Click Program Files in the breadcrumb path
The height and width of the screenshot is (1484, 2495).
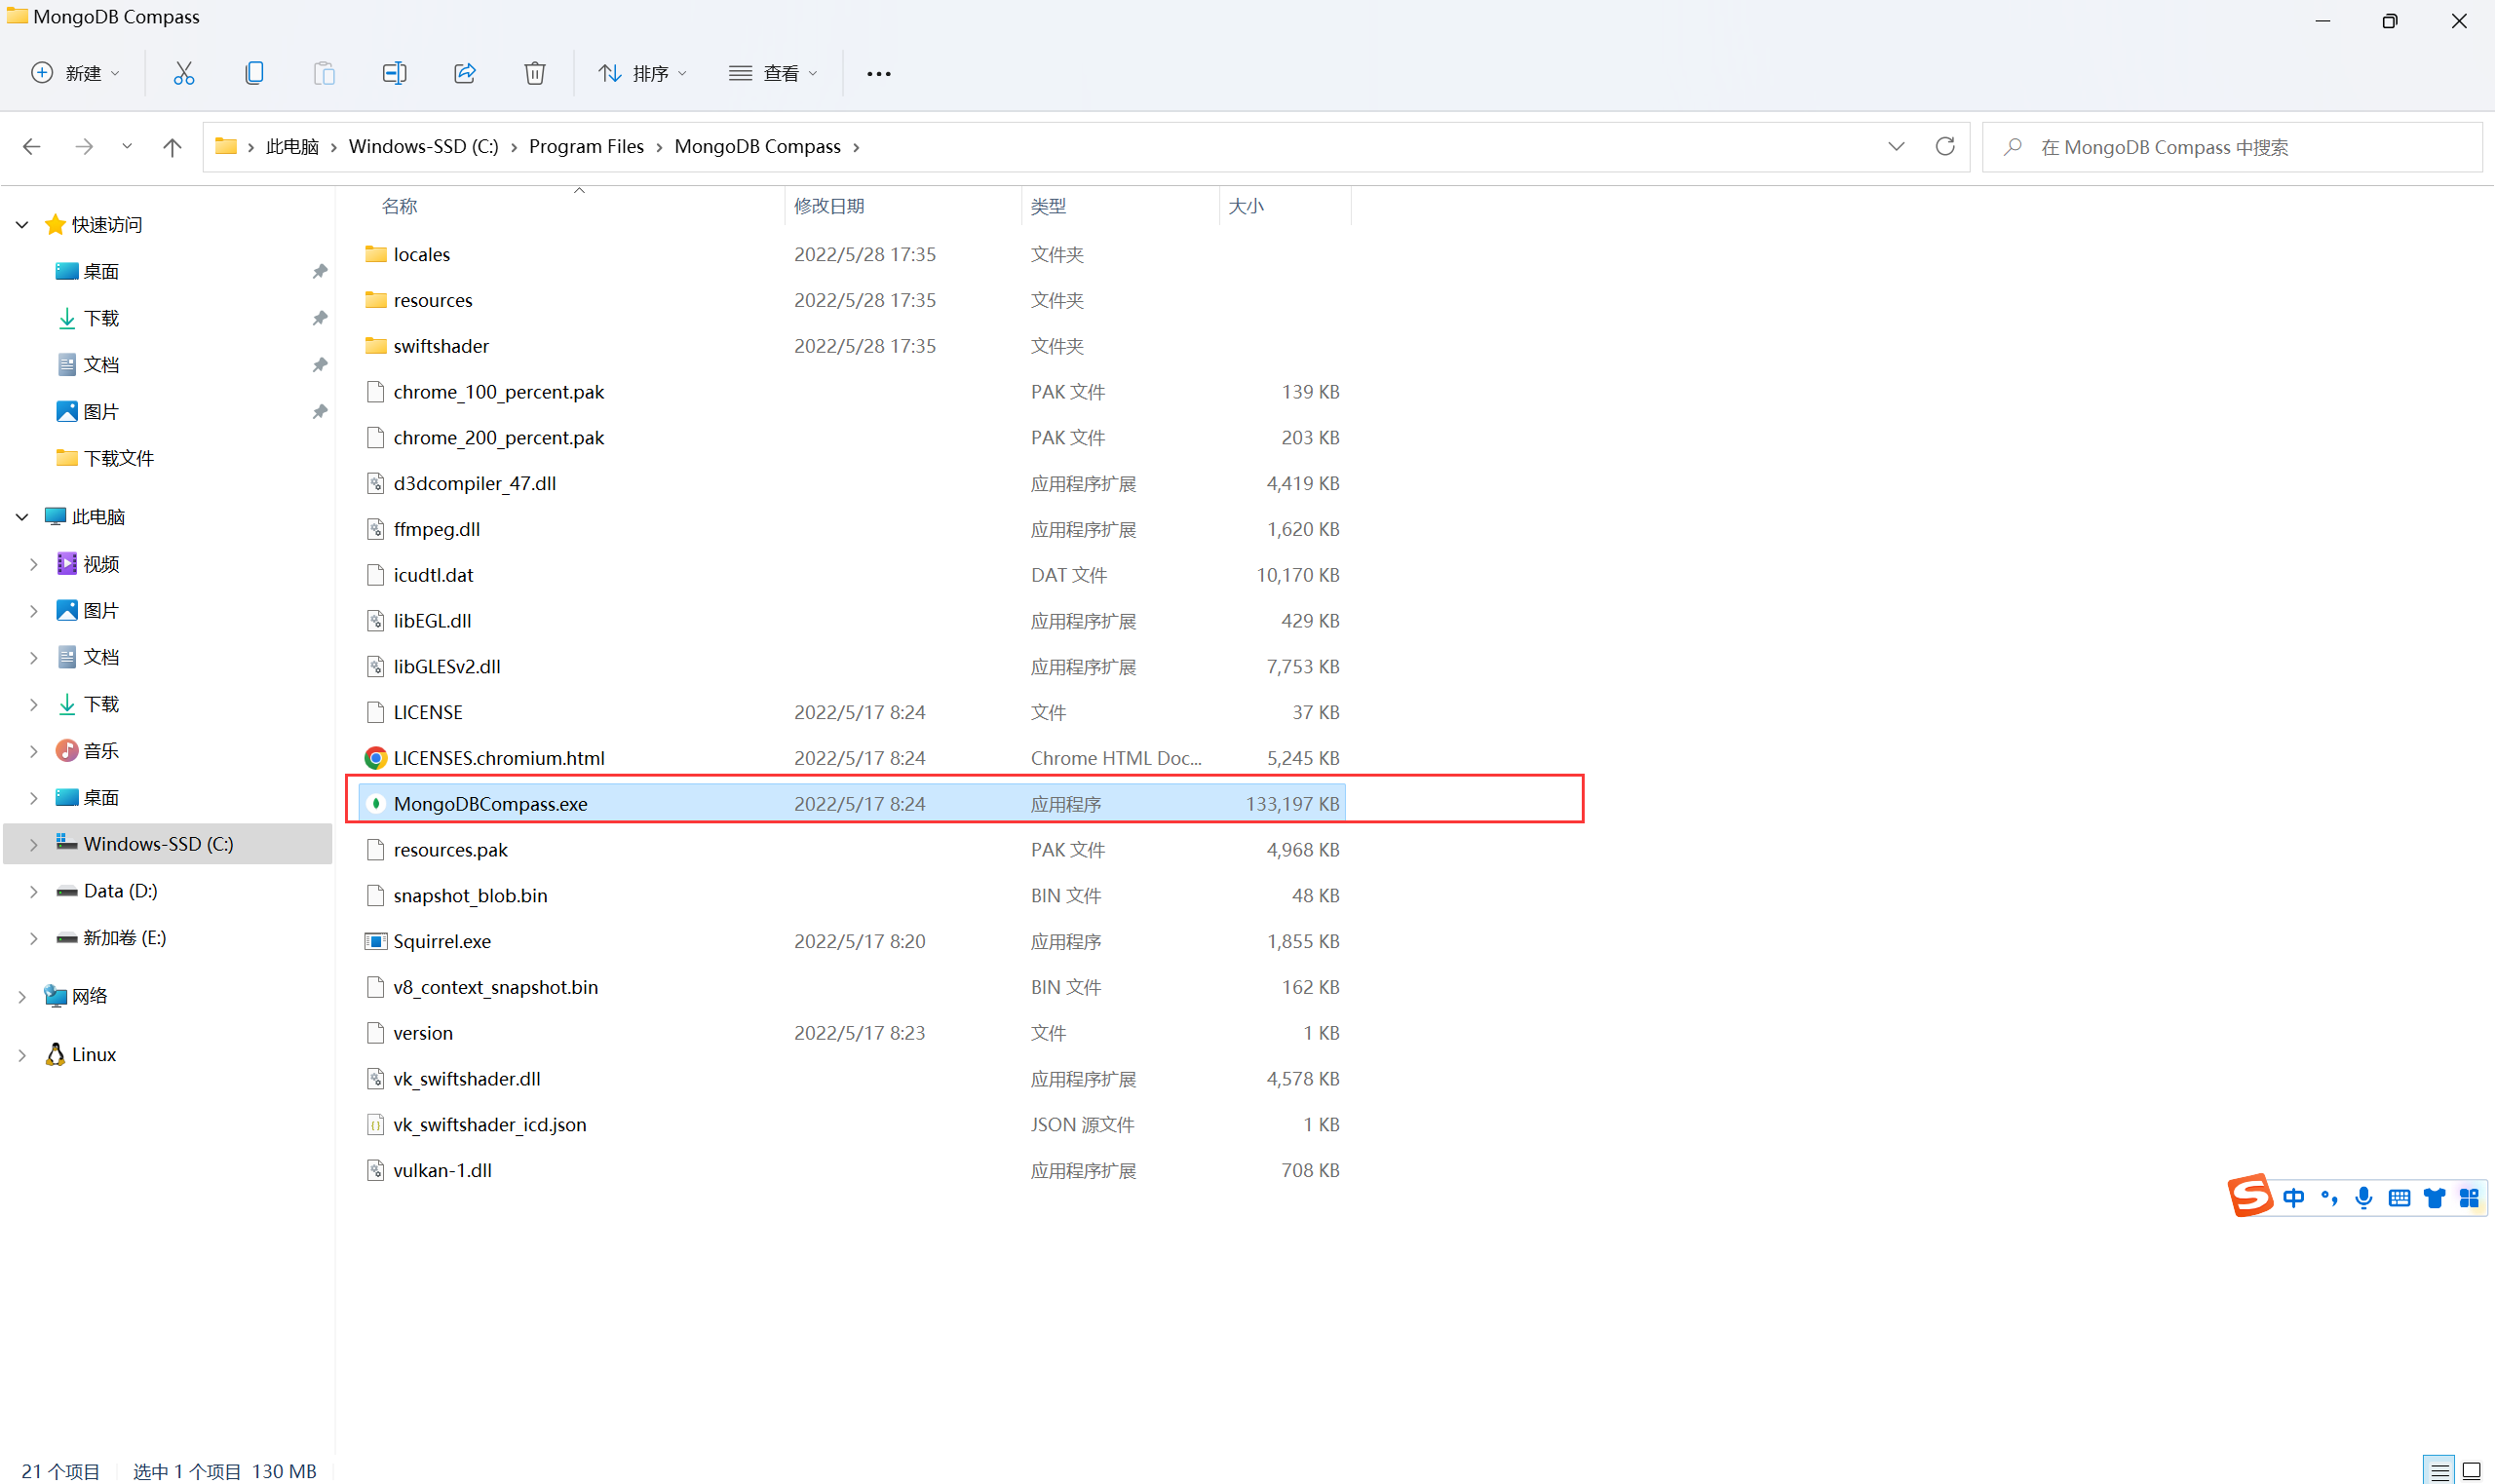pos(586,147)
